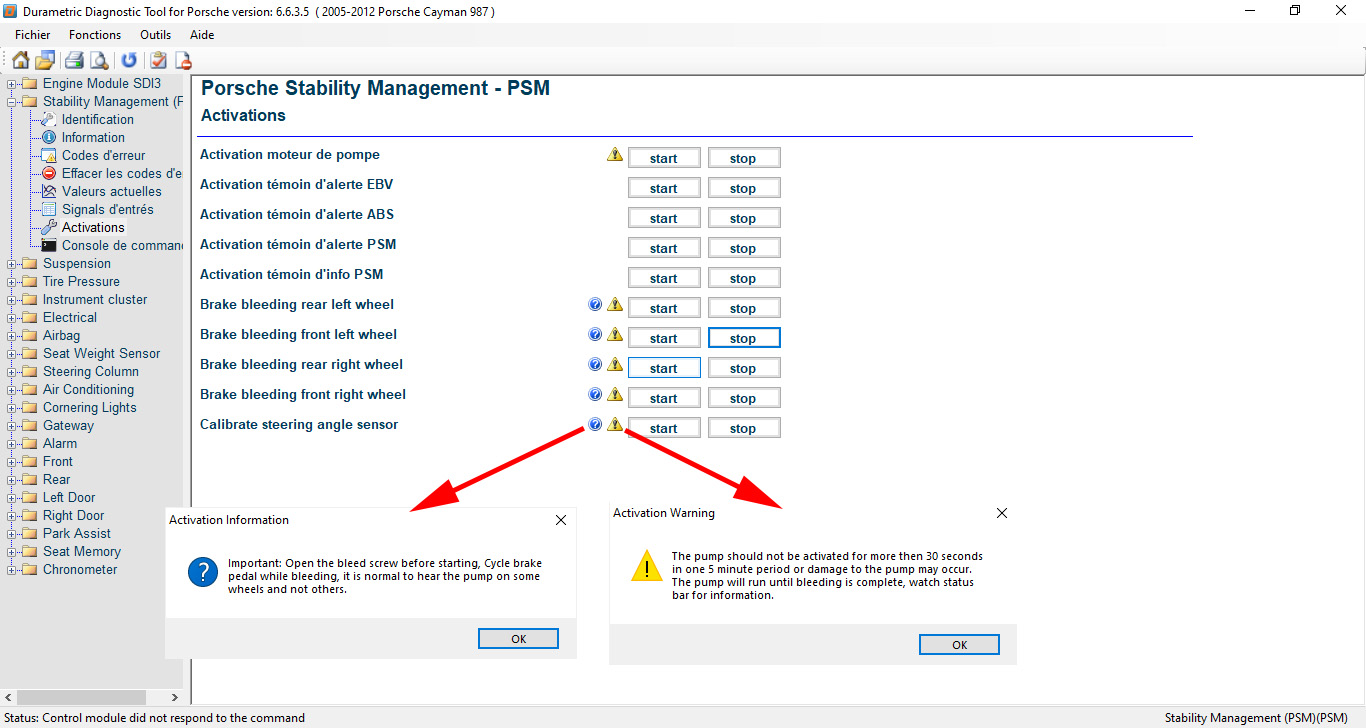Start Activation témoin d'alerte ABS

pos(664,218)
